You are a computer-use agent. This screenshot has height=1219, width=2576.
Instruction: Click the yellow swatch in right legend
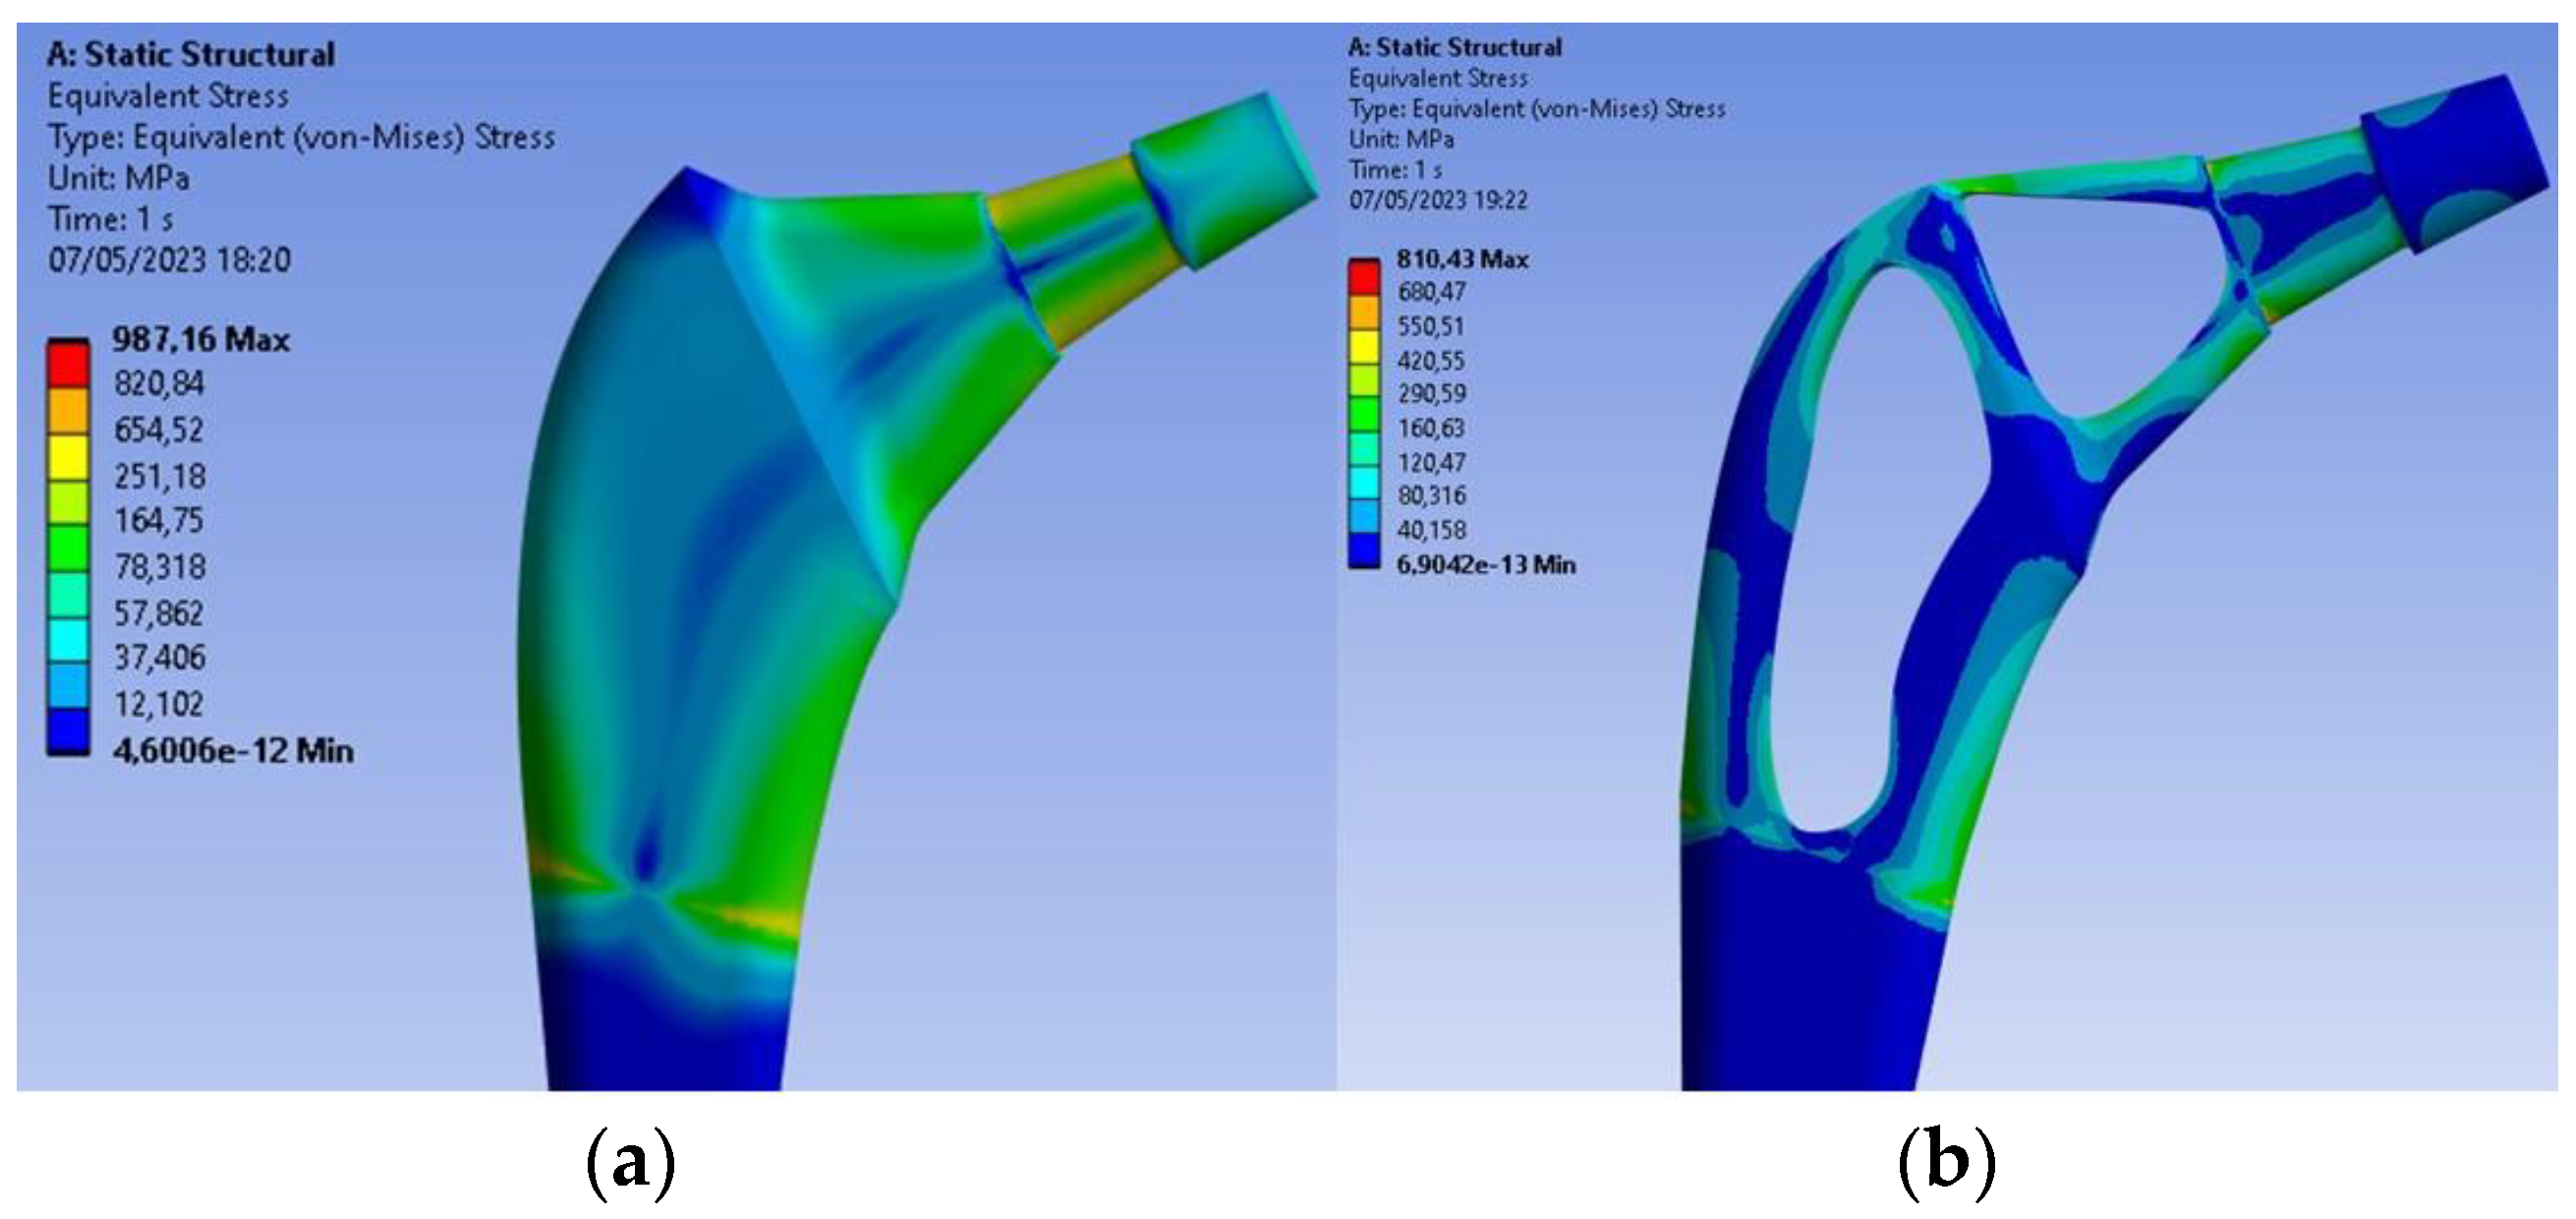coord(1363,346)
